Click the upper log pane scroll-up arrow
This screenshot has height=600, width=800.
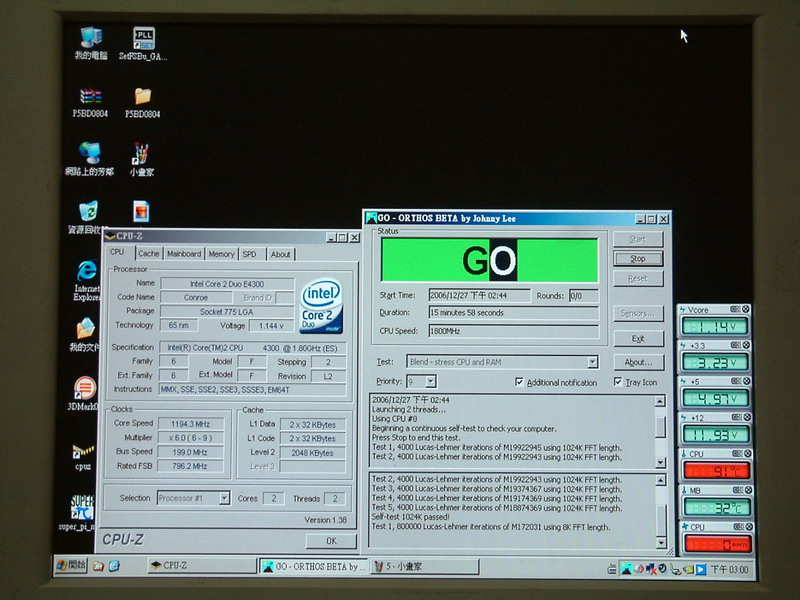coord(660,401)
